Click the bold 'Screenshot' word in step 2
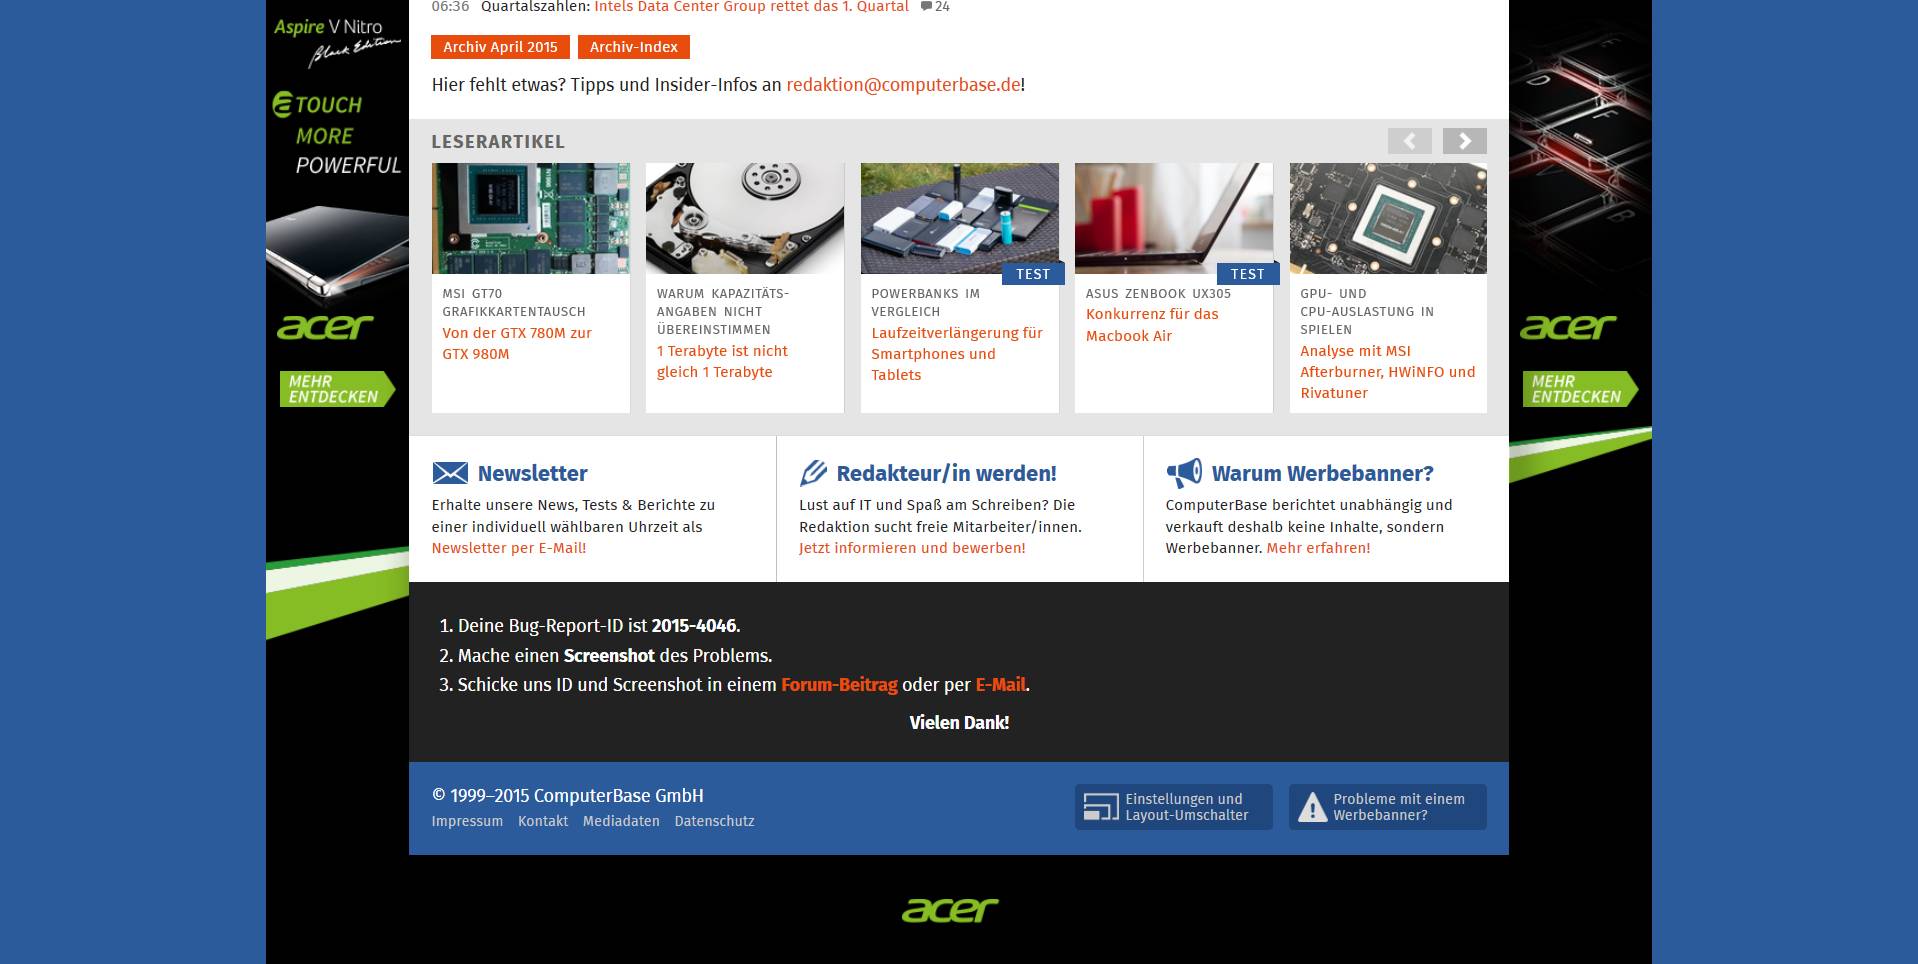This screenshot has height=964, width=1918. (x=609, y=656)
